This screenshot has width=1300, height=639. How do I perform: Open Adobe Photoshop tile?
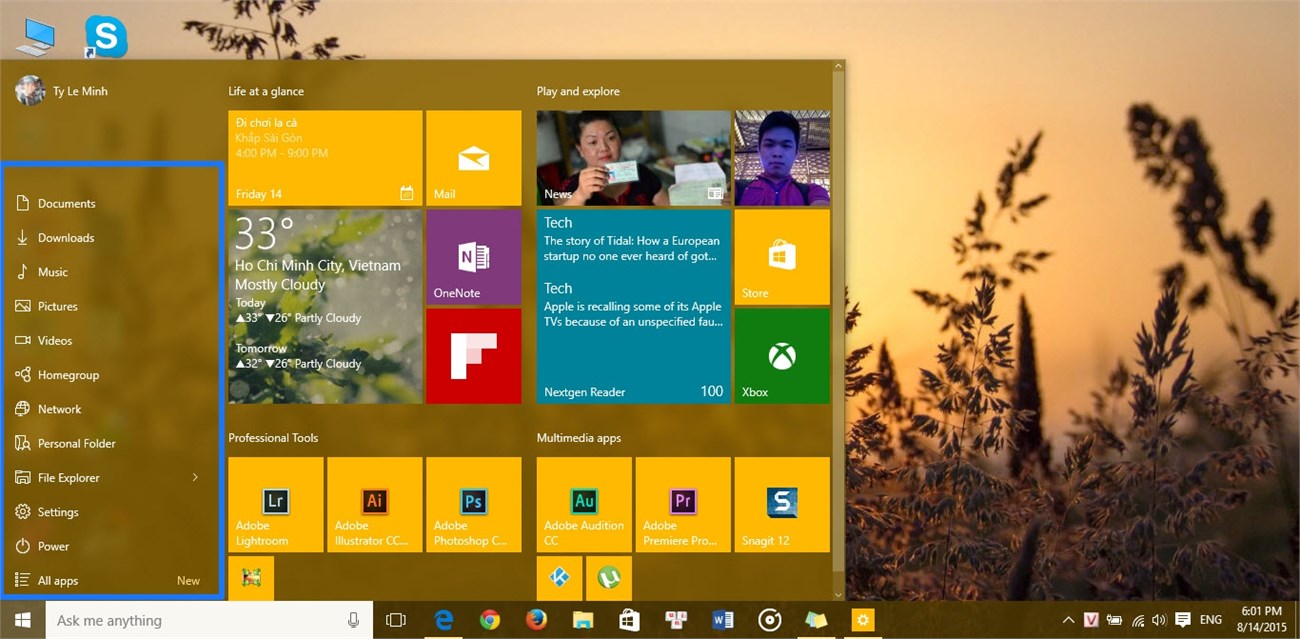tap(473, 505)
